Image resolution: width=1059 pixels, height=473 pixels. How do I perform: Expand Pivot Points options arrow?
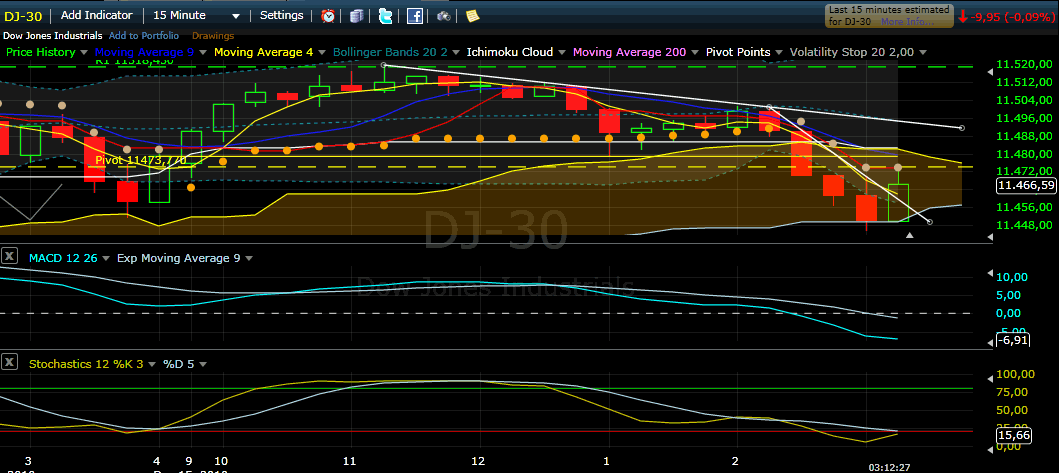(x=779, y=52)
